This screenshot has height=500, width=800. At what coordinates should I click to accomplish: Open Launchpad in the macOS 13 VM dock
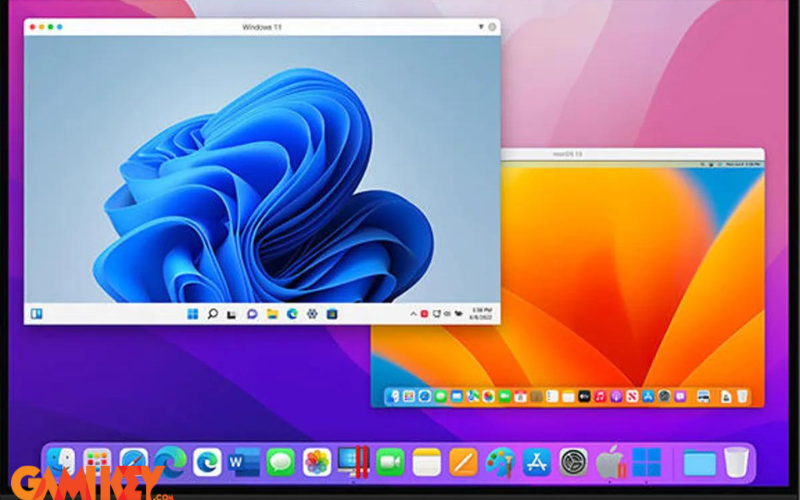point(409,396)
